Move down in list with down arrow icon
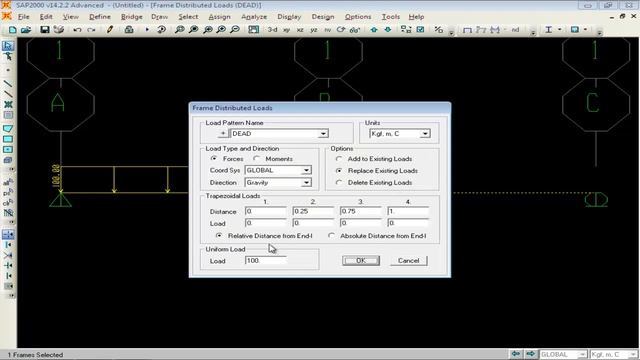Screen dimensions: 640x360 [x=388, y=30]
